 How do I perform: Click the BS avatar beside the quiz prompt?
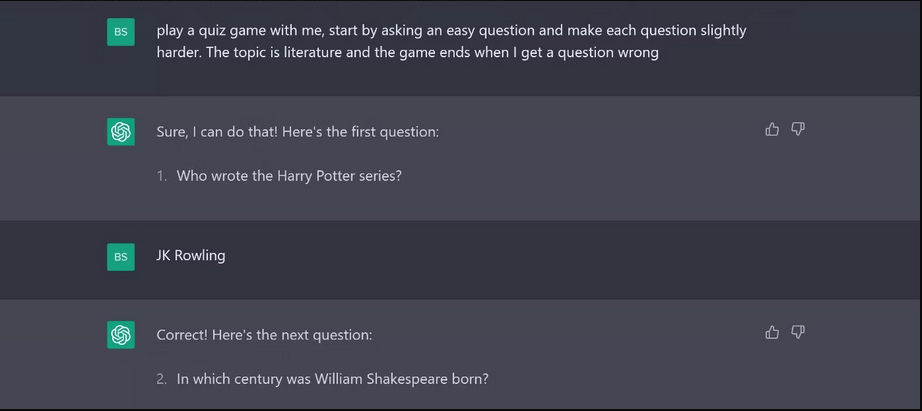(x=121, y=32)
